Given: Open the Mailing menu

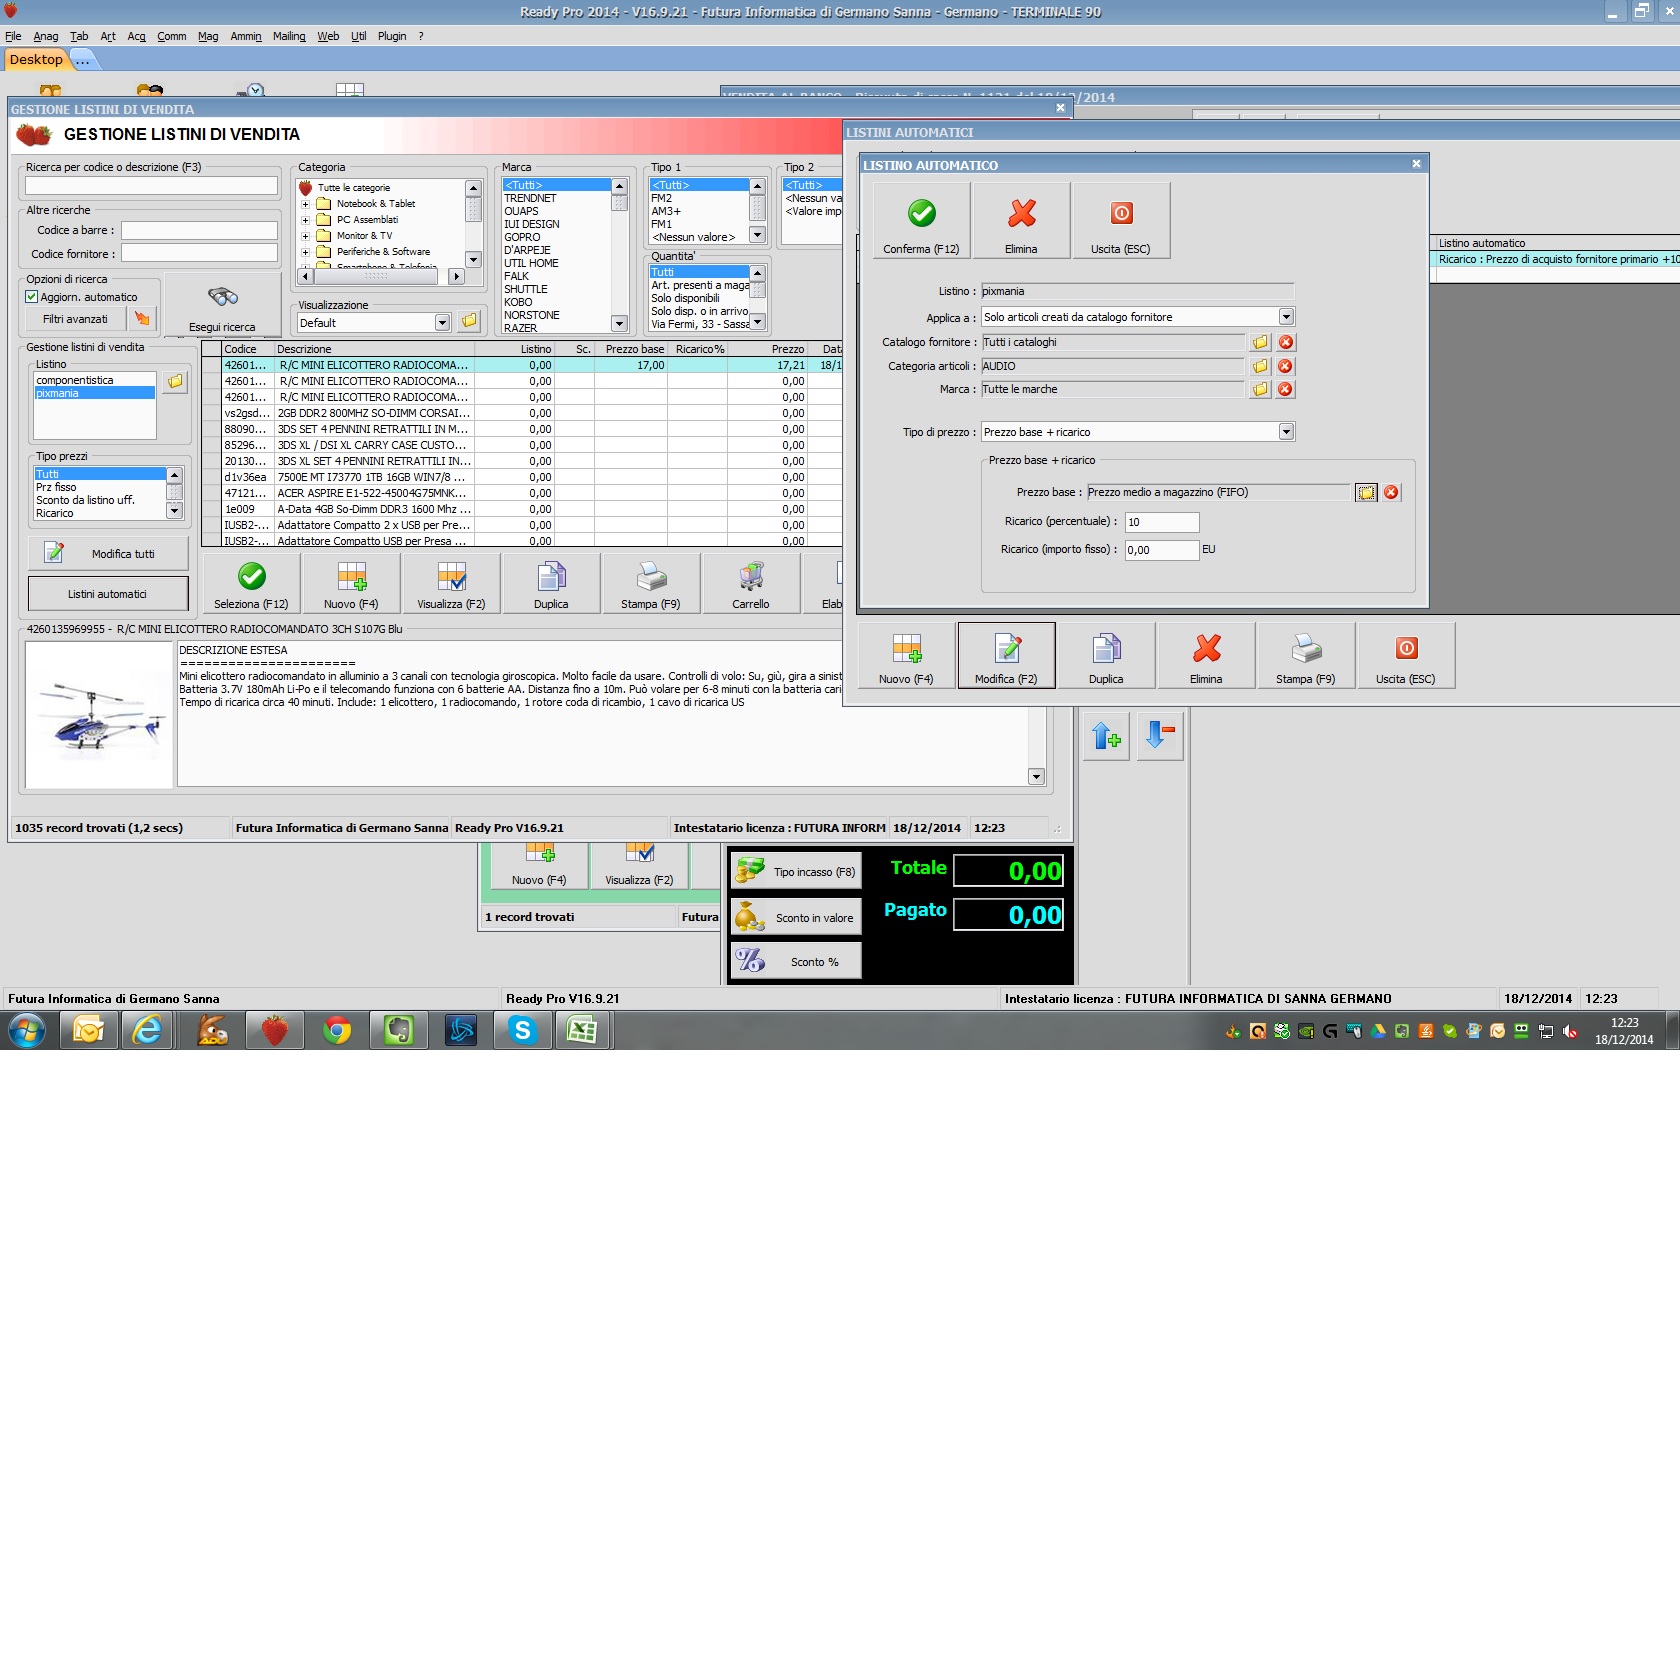Looking at the screenshot, I should pyautogui.click(x=289, y=36).
